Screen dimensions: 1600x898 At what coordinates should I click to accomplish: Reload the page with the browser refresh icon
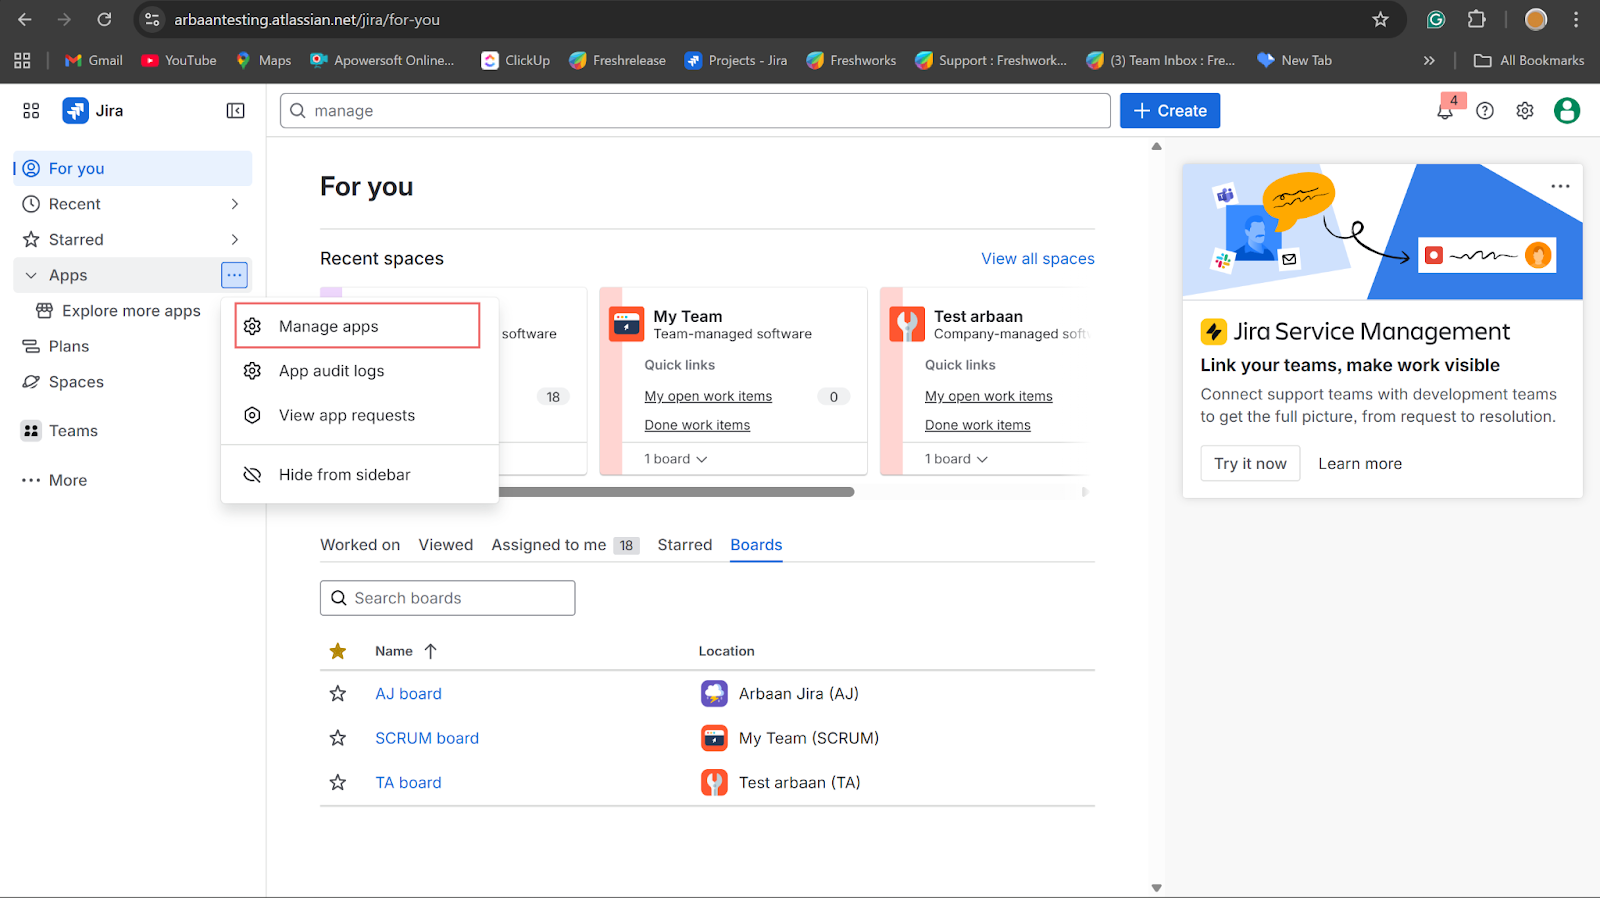[104, 20]
